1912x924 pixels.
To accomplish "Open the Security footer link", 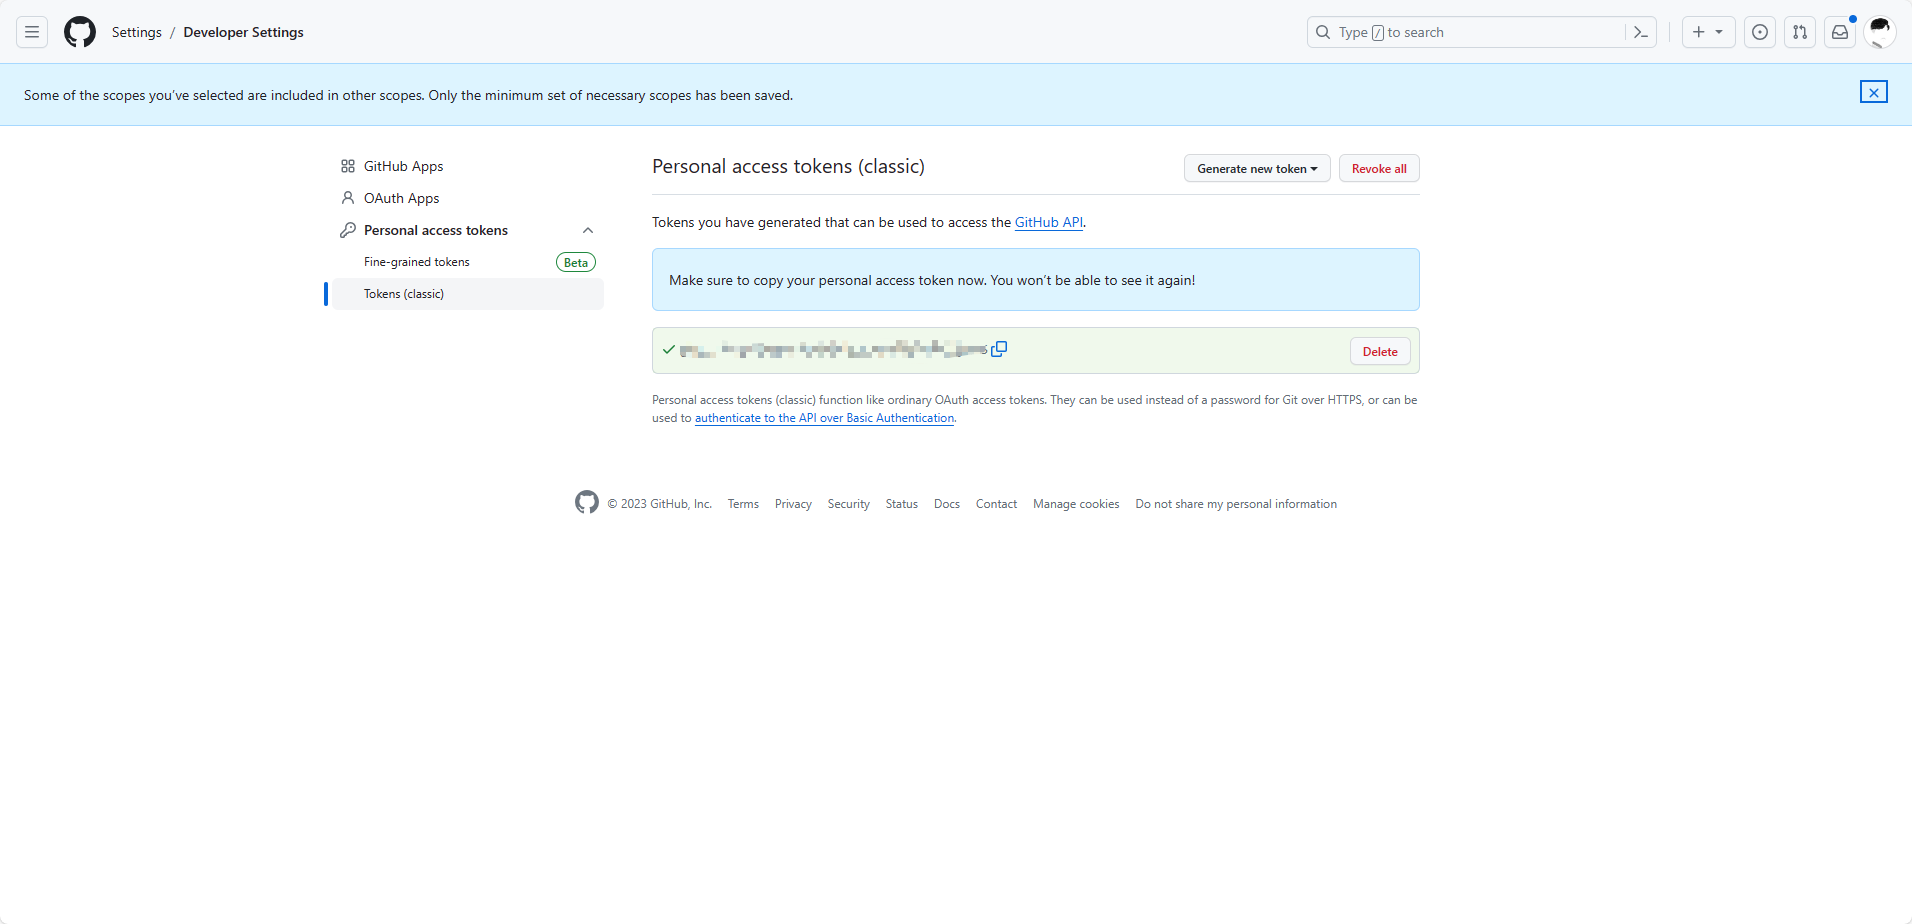I will point(848,504).
